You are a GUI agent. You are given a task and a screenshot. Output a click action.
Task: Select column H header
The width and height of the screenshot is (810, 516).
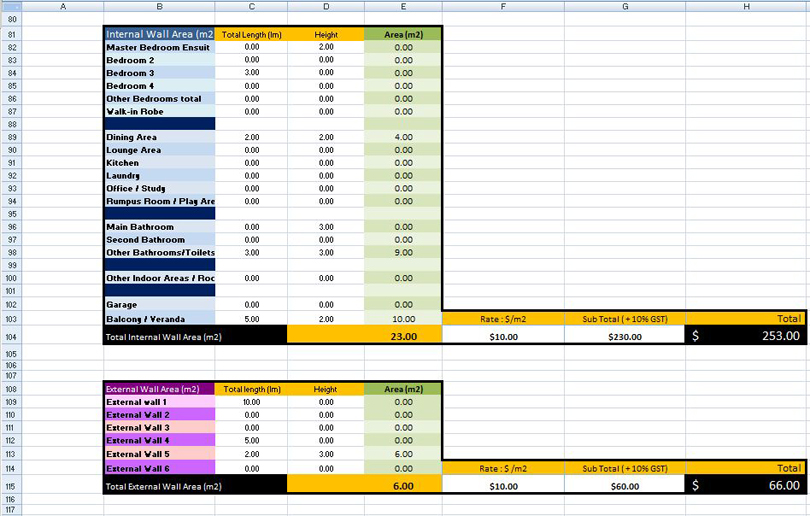746,6
